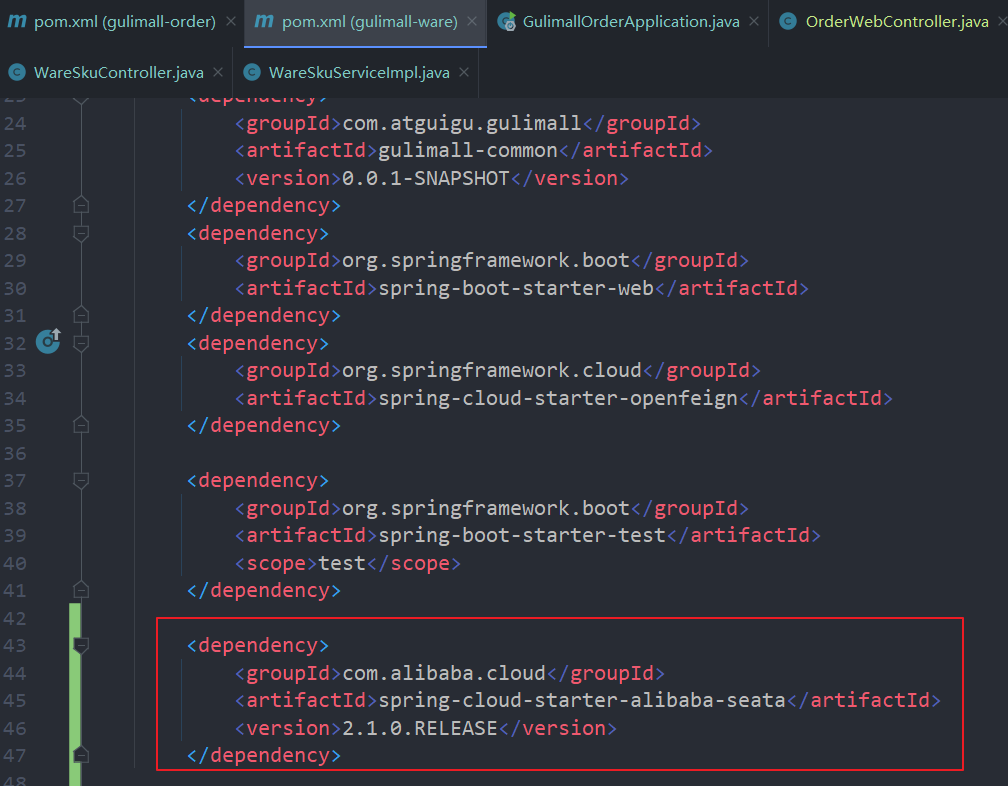The image size is (1008, 786).
Task: Click the gutter override icon on line 32
Action: pyautogui.click(x=48, y=341)
